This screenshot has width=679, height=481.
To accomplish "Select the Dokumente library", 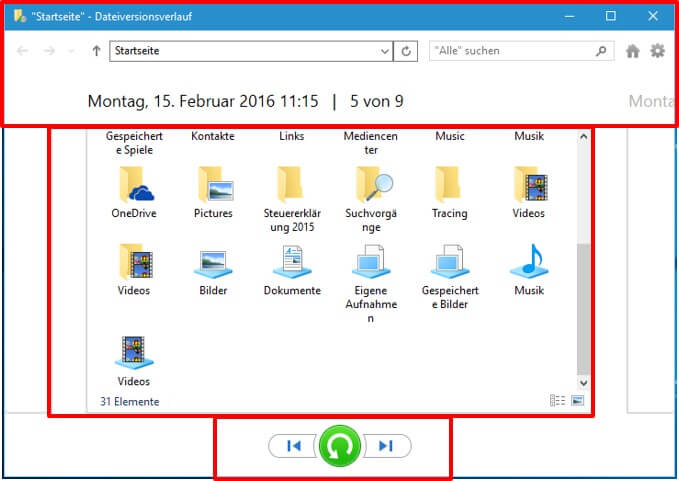I will point(292,270).
